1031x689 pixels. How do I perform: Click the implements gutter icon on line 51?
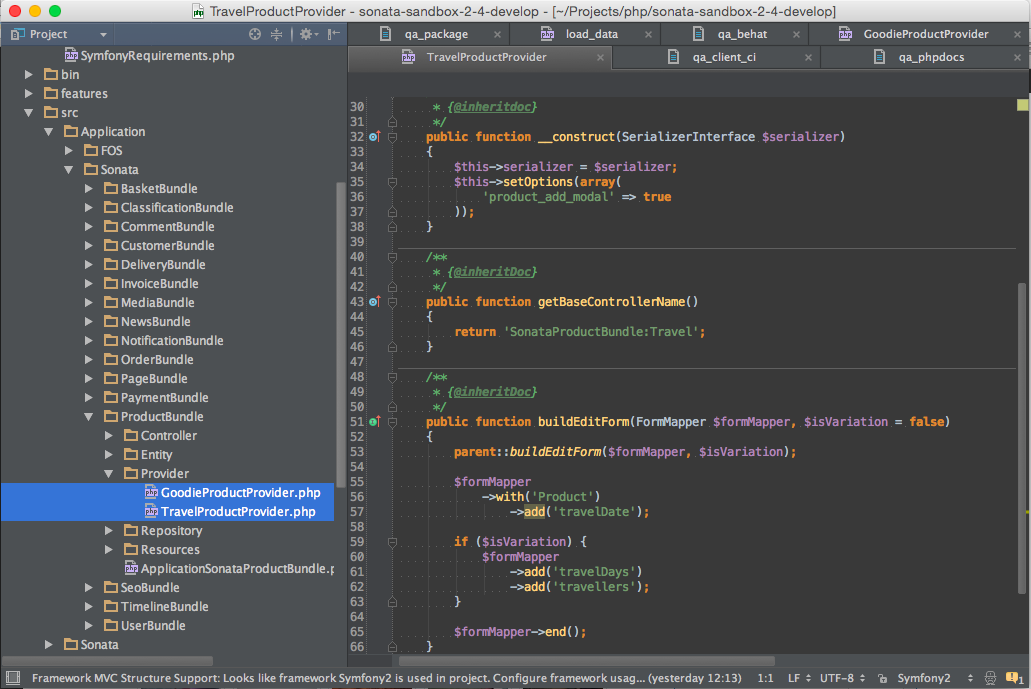(x=374, y=422)
